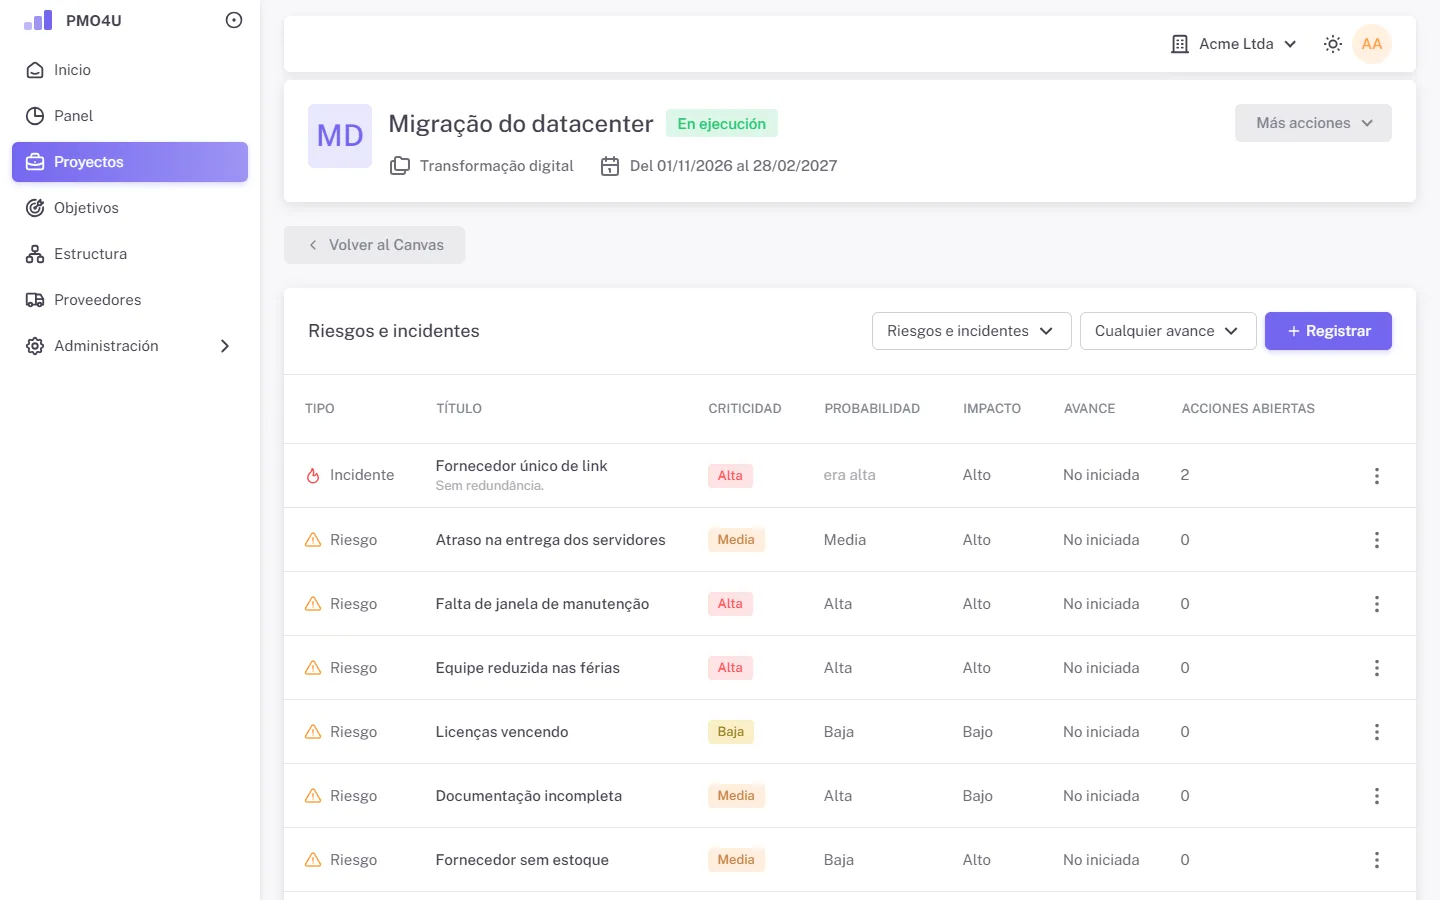1440x900 pixels.
Task: Open row actions for Equipe reduzida nas férias
Action: [1377, 668]
